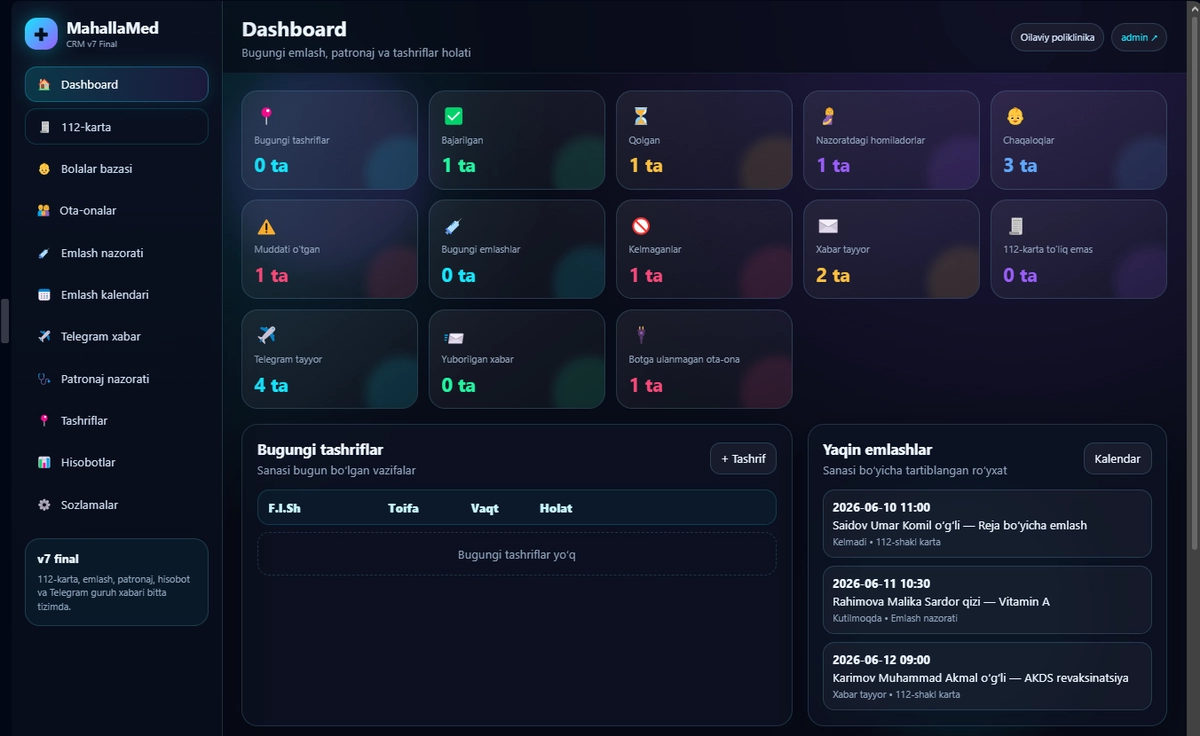This screenshot has height=736, width=1200.
Task: Click the + Tashrif button
Action: click(743, 459)
